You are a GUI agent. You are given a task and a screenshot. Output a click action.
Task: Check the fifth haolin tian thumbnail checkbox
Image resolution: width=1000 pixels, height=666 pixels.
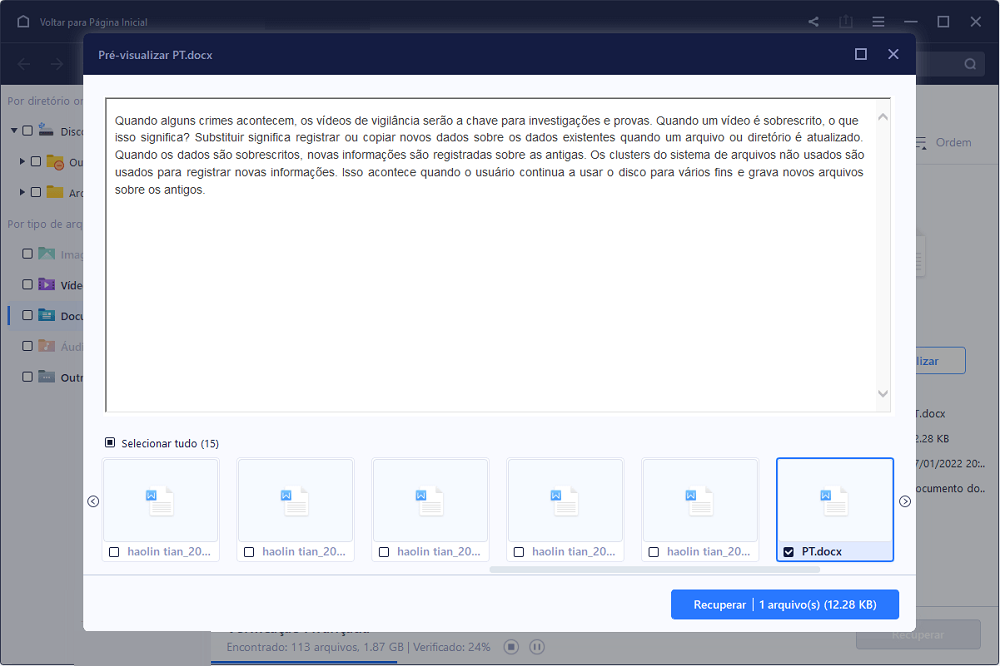click(654, 552)
